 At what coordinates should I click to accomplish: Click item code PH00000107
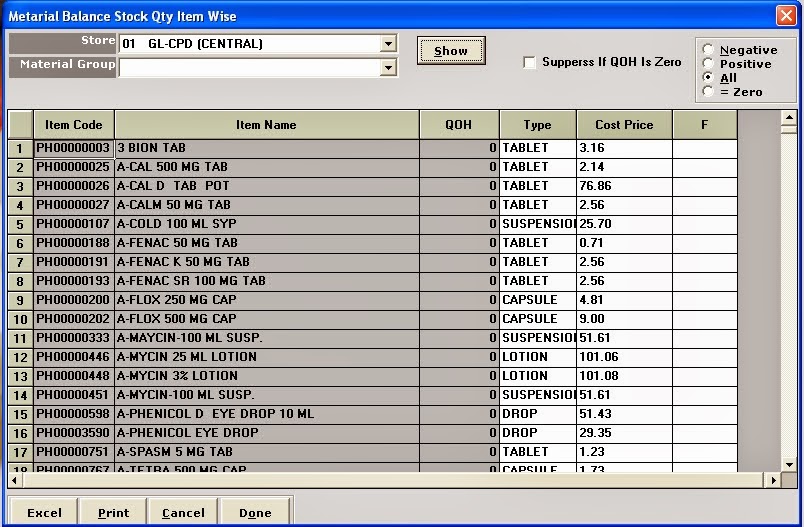pyautogui.click(x=73, y=224)
